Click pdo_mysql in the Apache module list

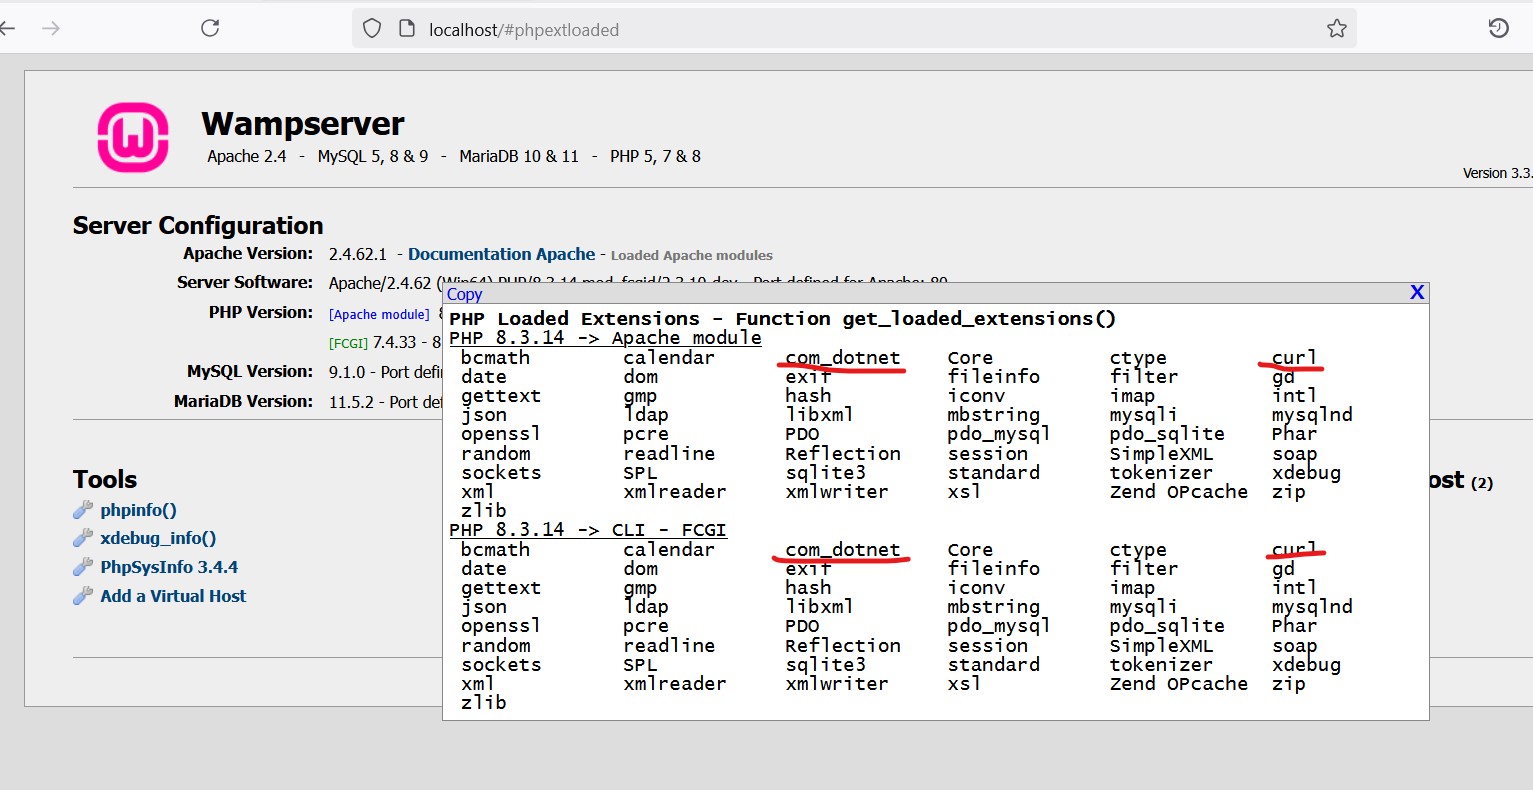click(x=999, y=434)
